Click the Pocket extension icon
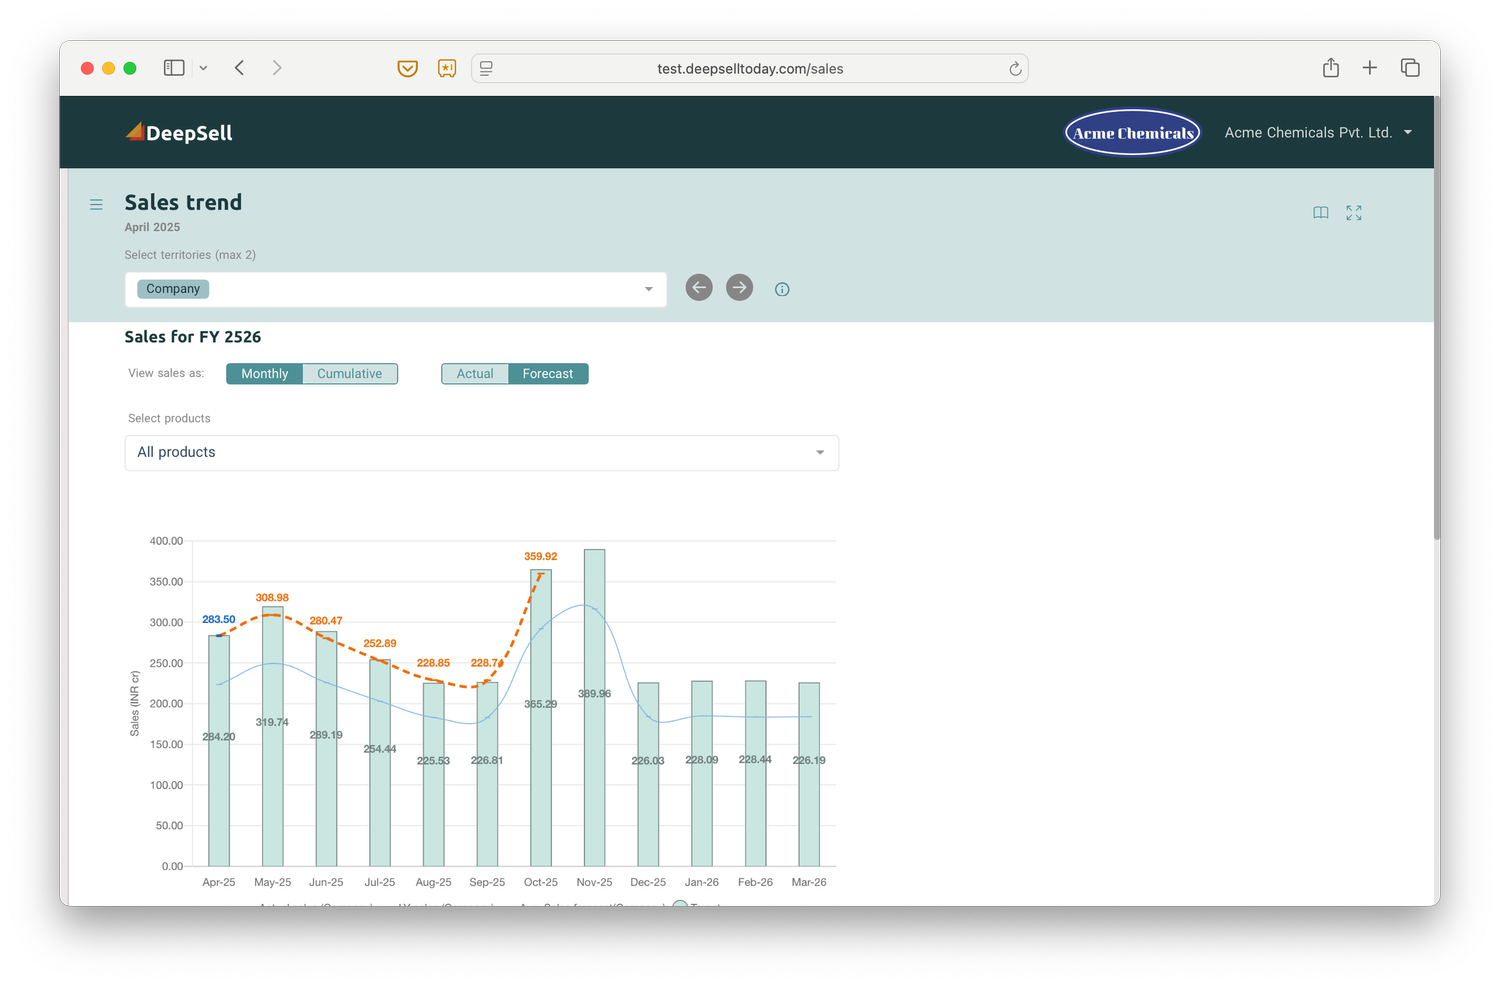 [x=407, y=68]
